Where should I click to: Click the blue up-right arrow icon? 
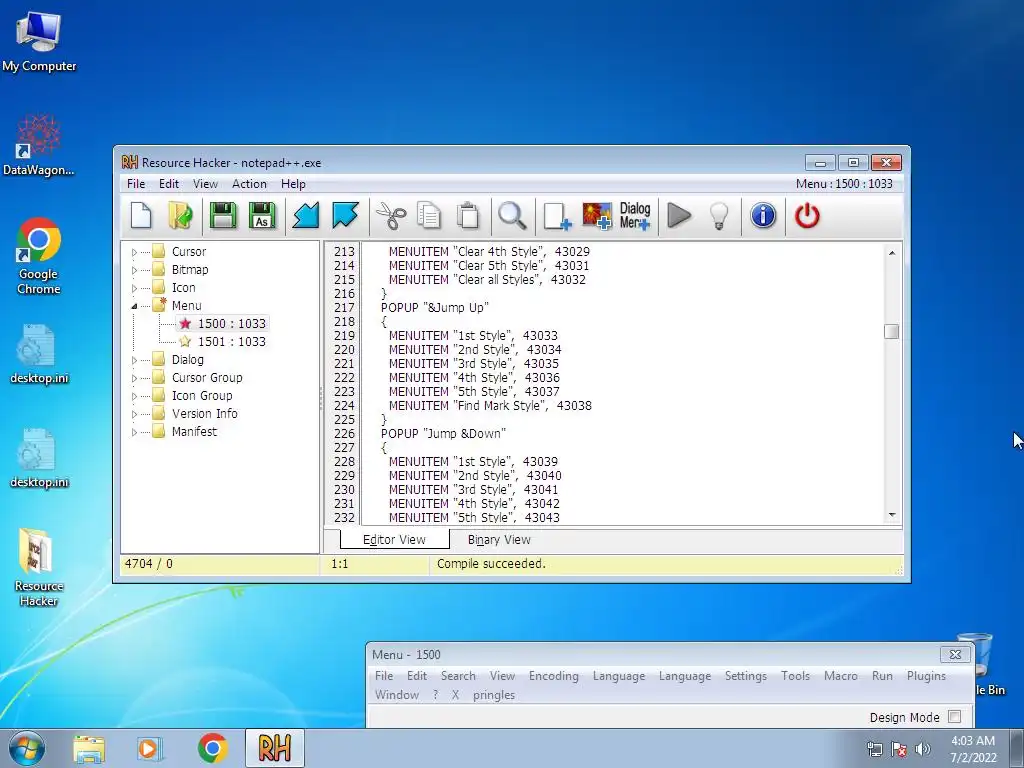(345, 216)
